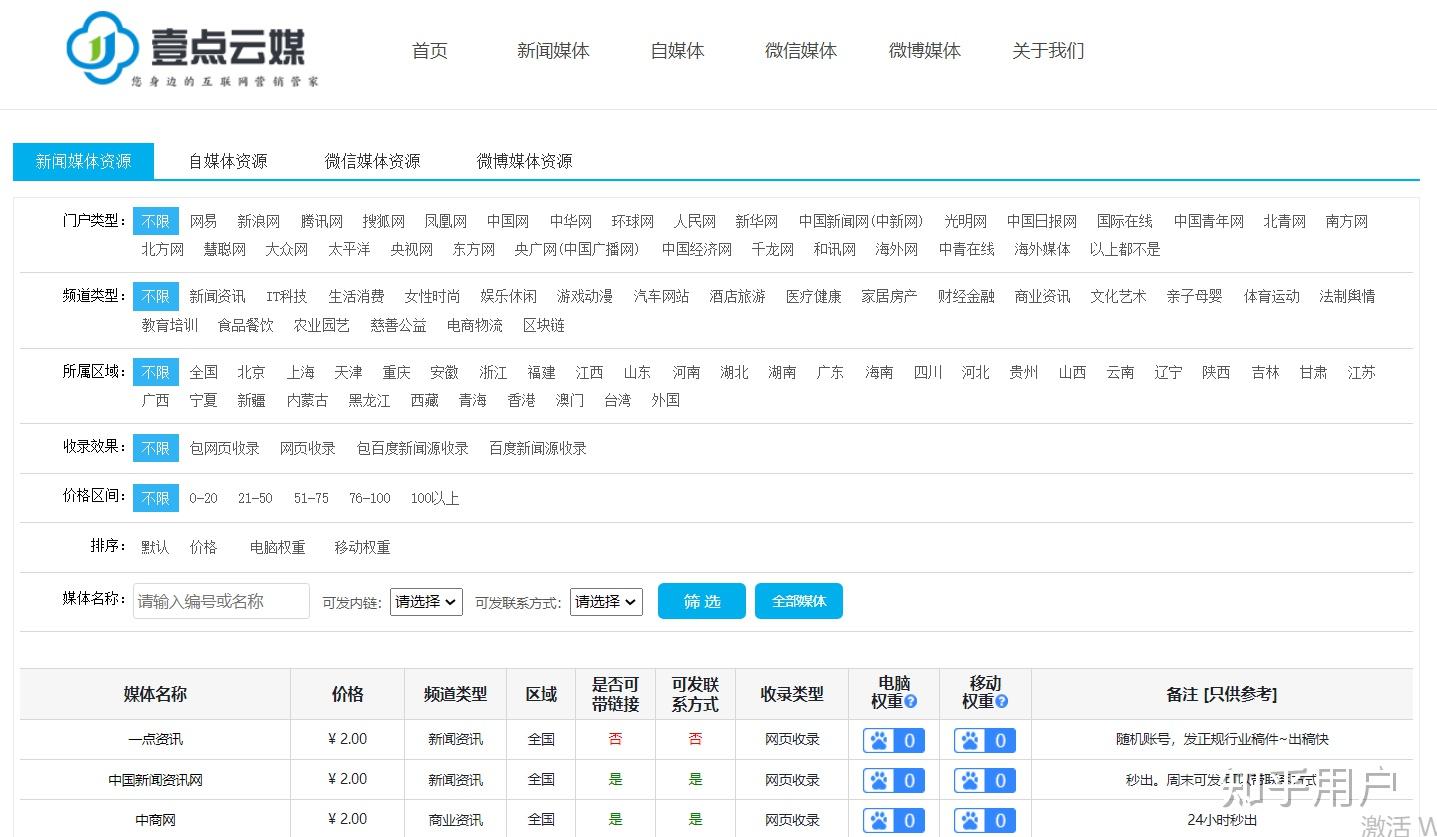
Task: Filter region by 黑龙江
Action: (x=369, y=400)
